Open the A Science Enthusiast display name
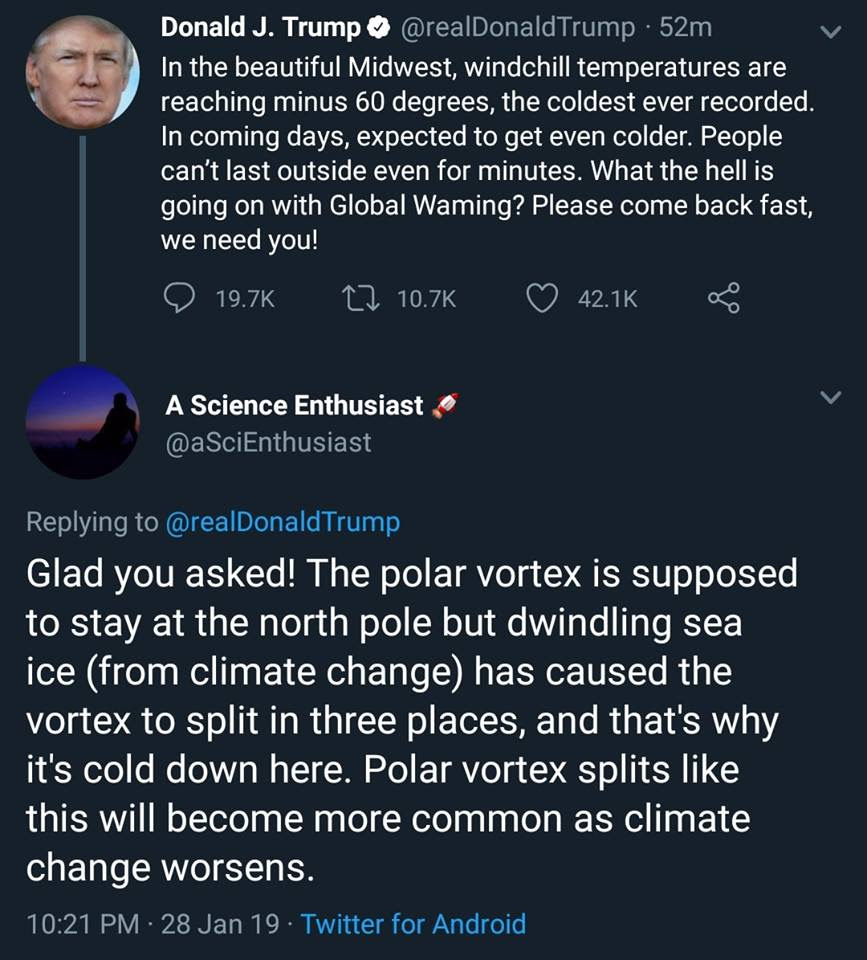The image size is (867, 960). click(294, 405)
